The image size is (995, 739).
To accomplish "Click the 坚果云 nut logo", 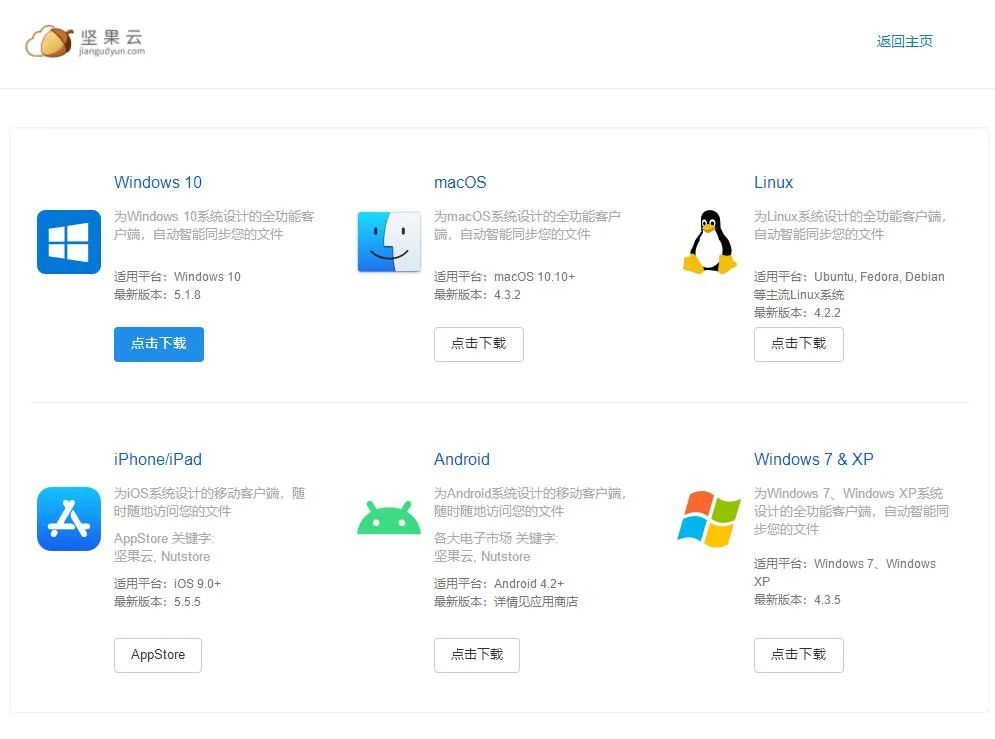I will point(46,41).
